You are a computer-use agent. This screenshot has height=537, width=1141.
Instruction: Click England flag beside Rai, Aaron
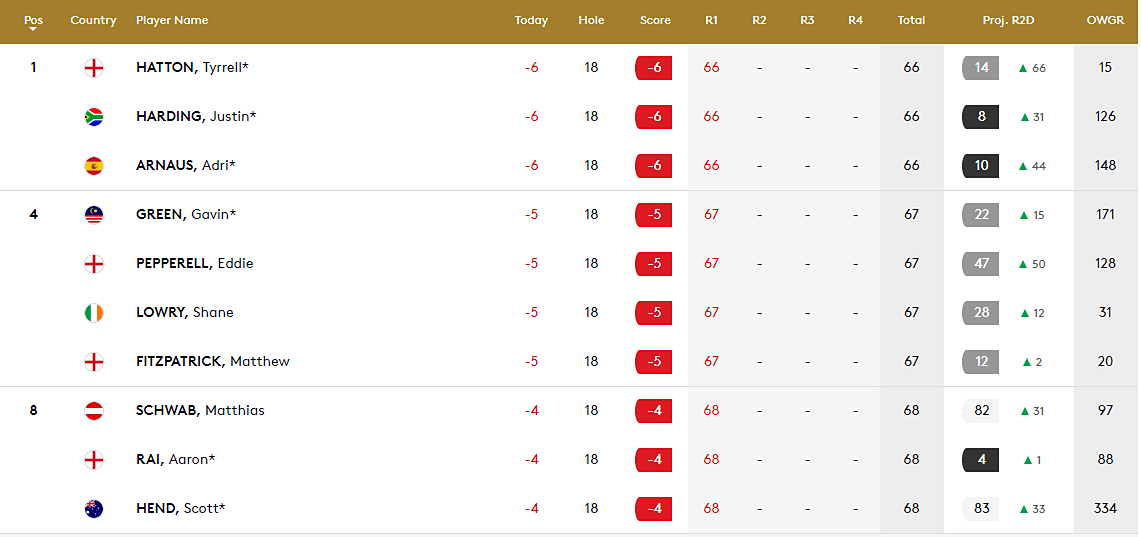(x=94, y=460)
